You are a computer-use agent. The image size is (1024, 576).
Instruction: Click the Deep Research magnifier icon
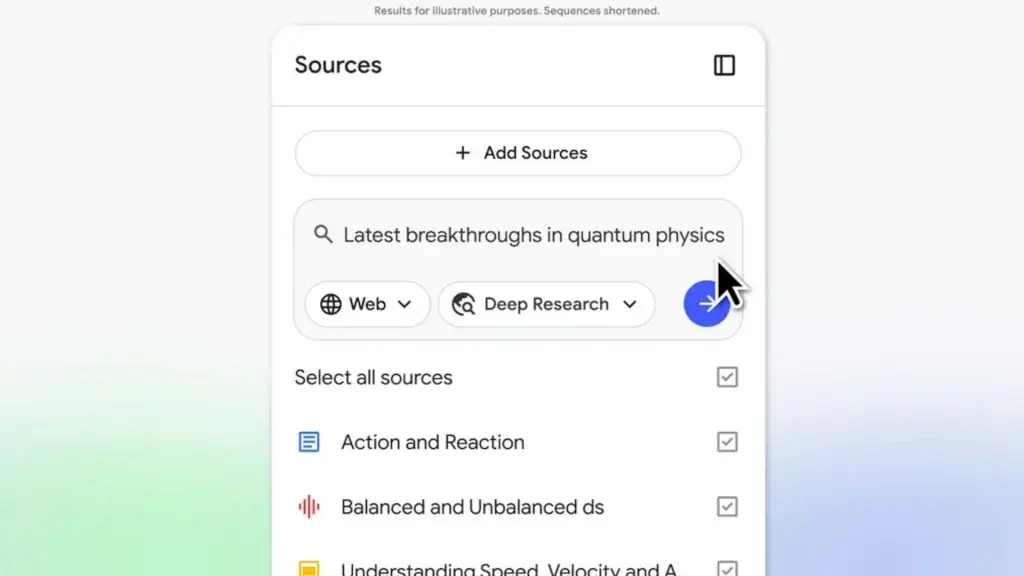tap(463, 304)
